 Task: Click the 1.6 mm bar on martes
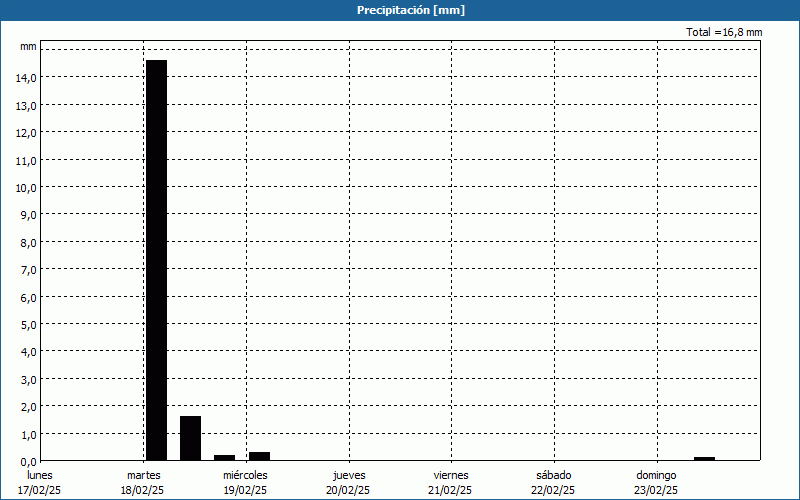[x=190, y=438]
